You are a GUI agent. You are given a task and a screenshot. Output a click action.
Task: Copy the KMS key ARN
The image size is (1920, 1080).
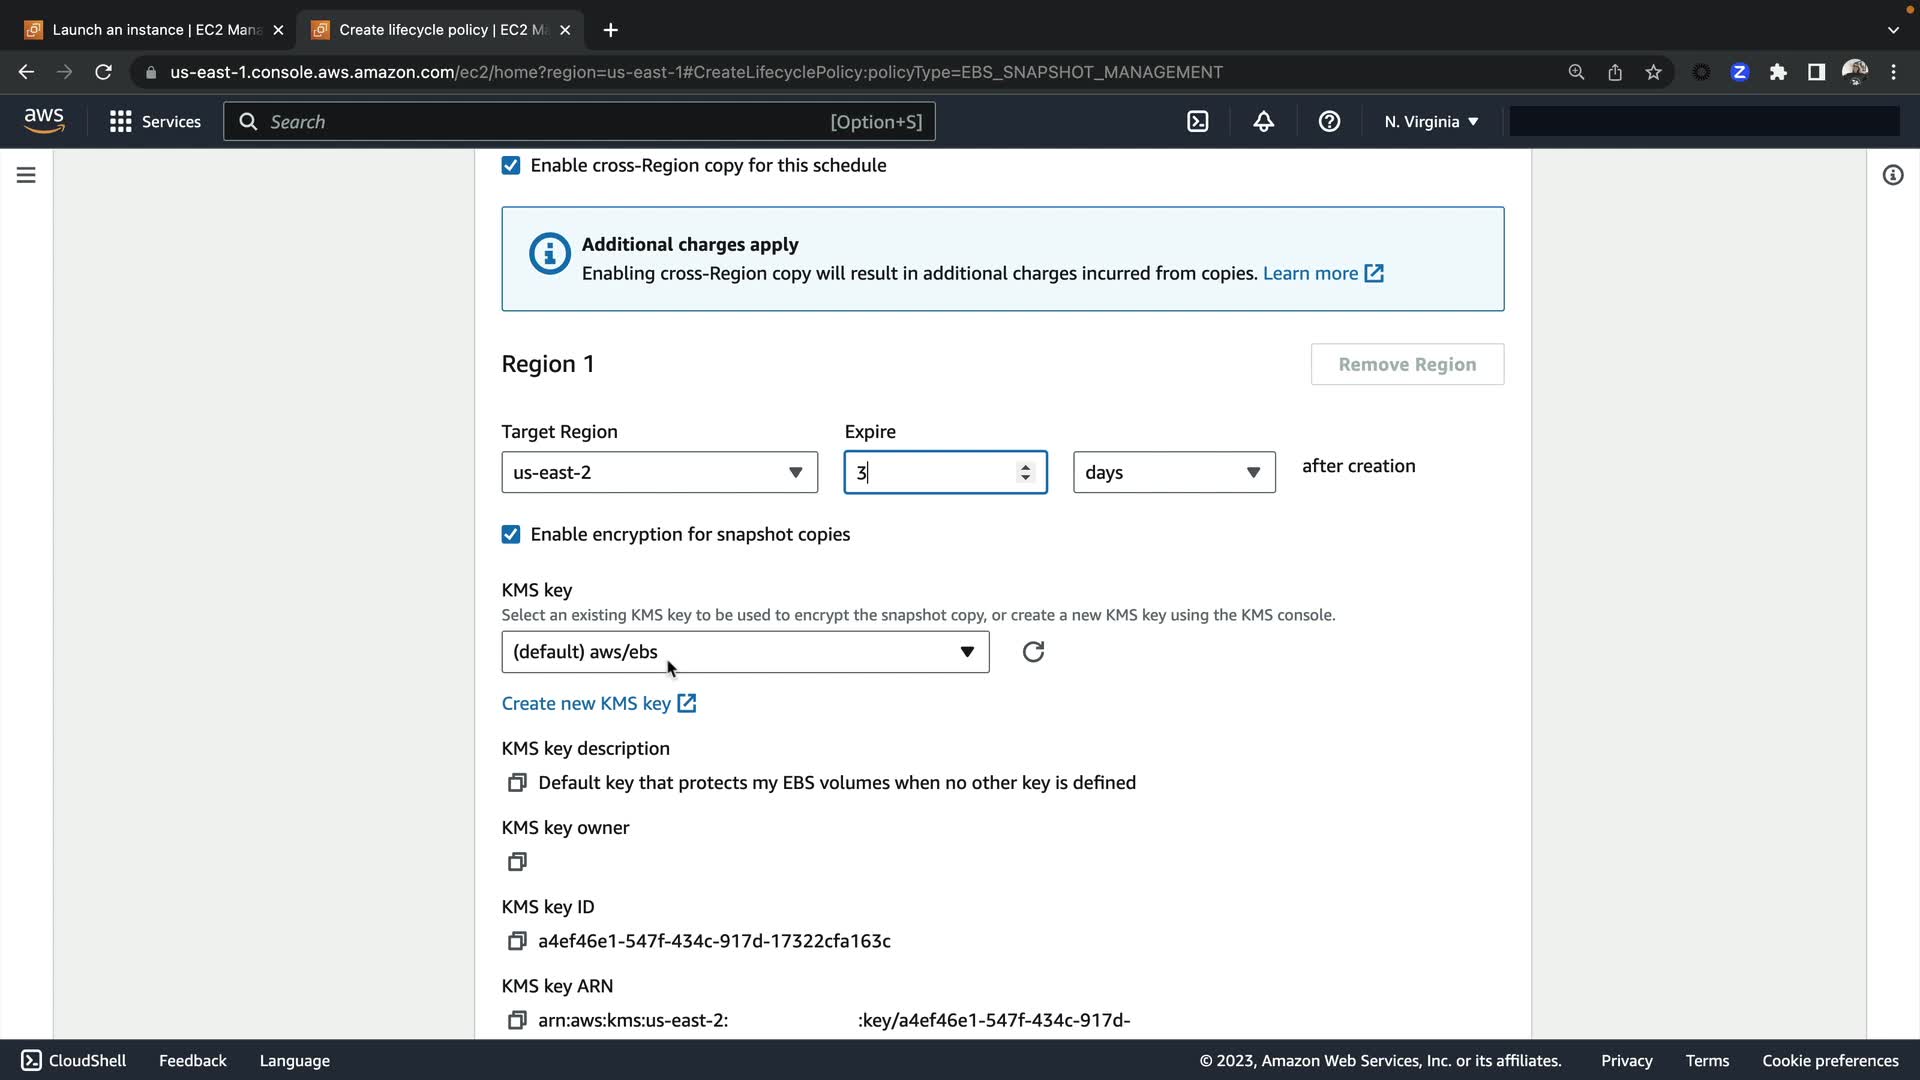pos(517,1020)
